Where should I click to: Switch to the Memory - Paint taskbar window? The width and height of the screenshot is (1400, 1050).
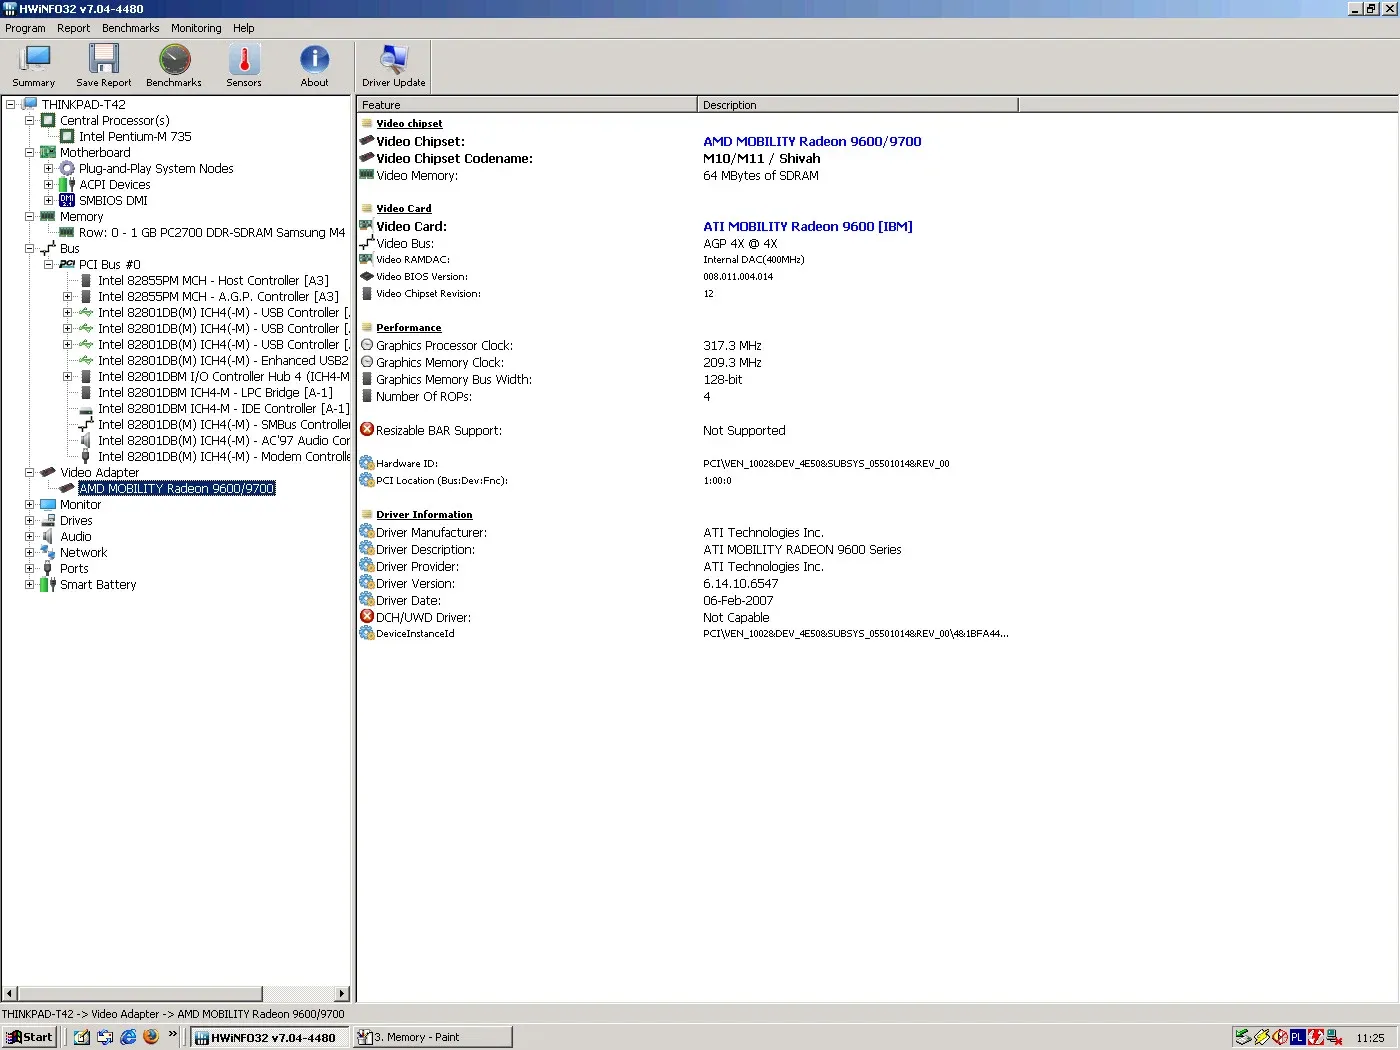433,1037
